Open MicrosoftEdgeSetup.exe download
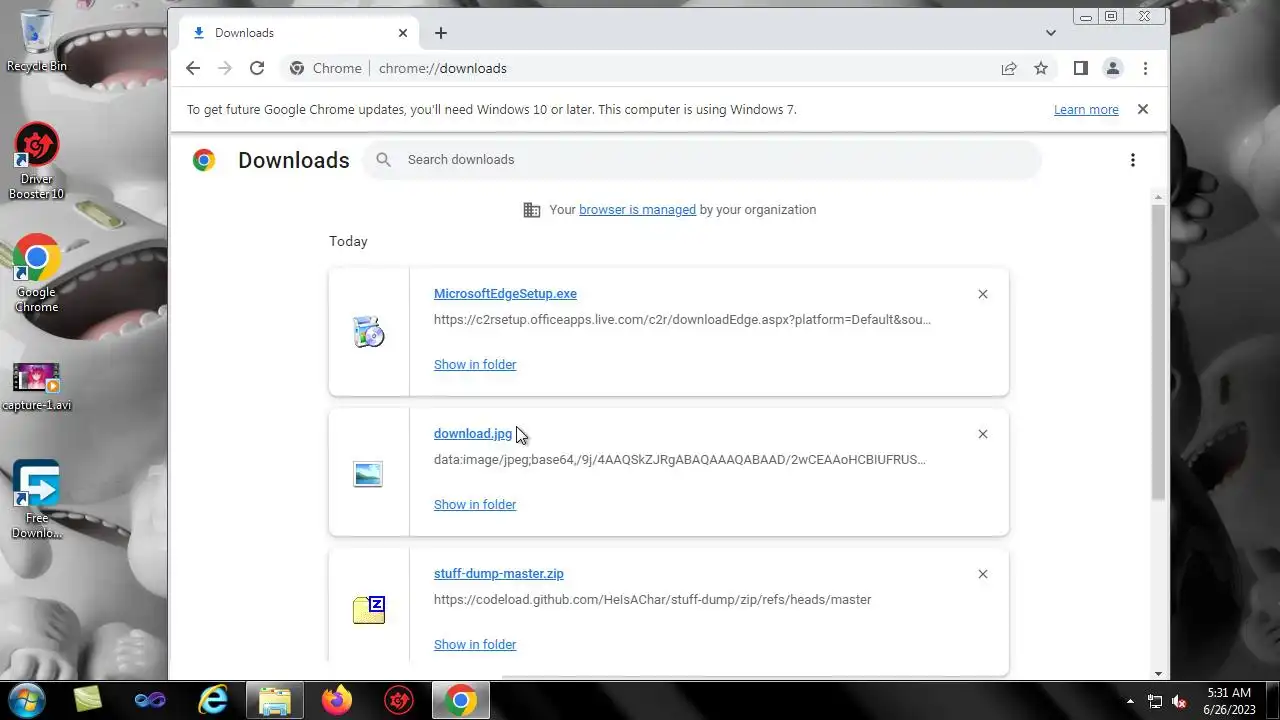Screen dimensions: 1280x720 505,294
